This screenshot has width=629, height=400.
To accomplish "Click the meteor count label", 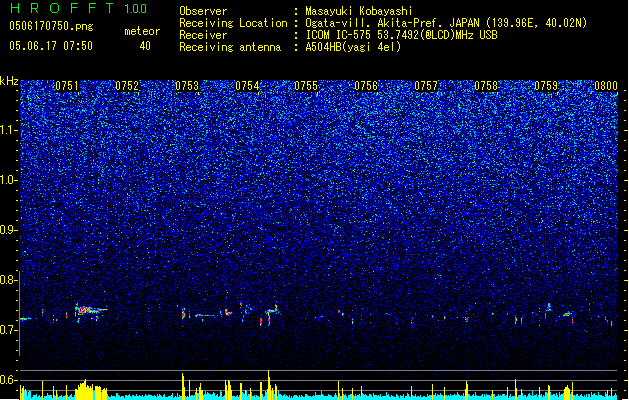I will tap(142, 31).
